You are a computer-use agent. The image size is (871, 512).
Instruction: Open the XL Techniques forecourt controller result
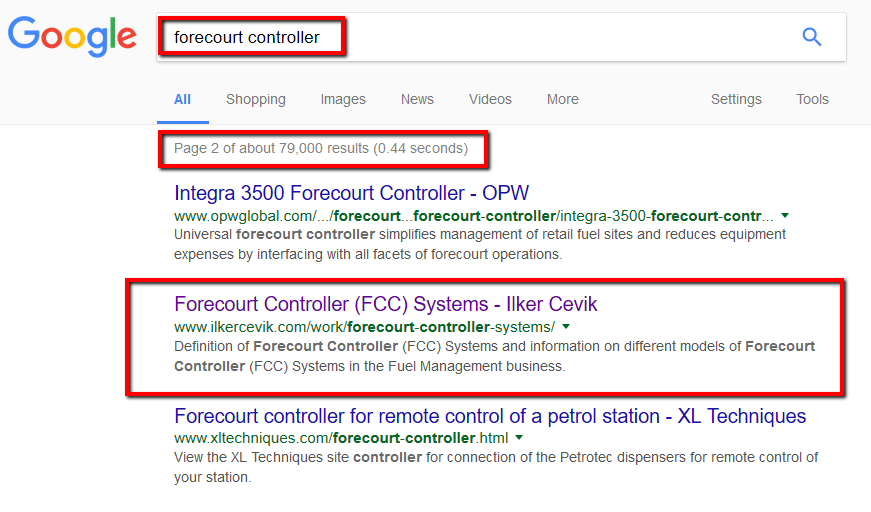click(x=490, y=416)
